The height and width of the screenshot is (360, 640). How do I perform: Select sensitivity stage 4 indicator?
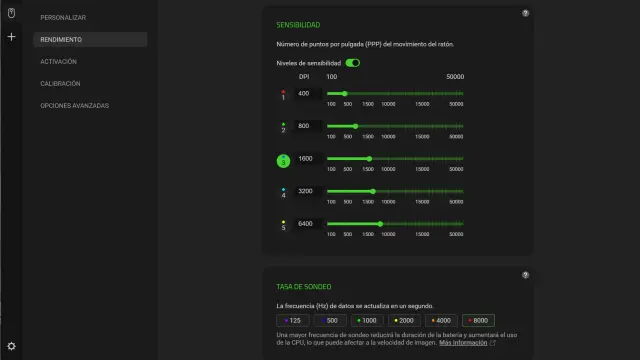tap(283, 193)
